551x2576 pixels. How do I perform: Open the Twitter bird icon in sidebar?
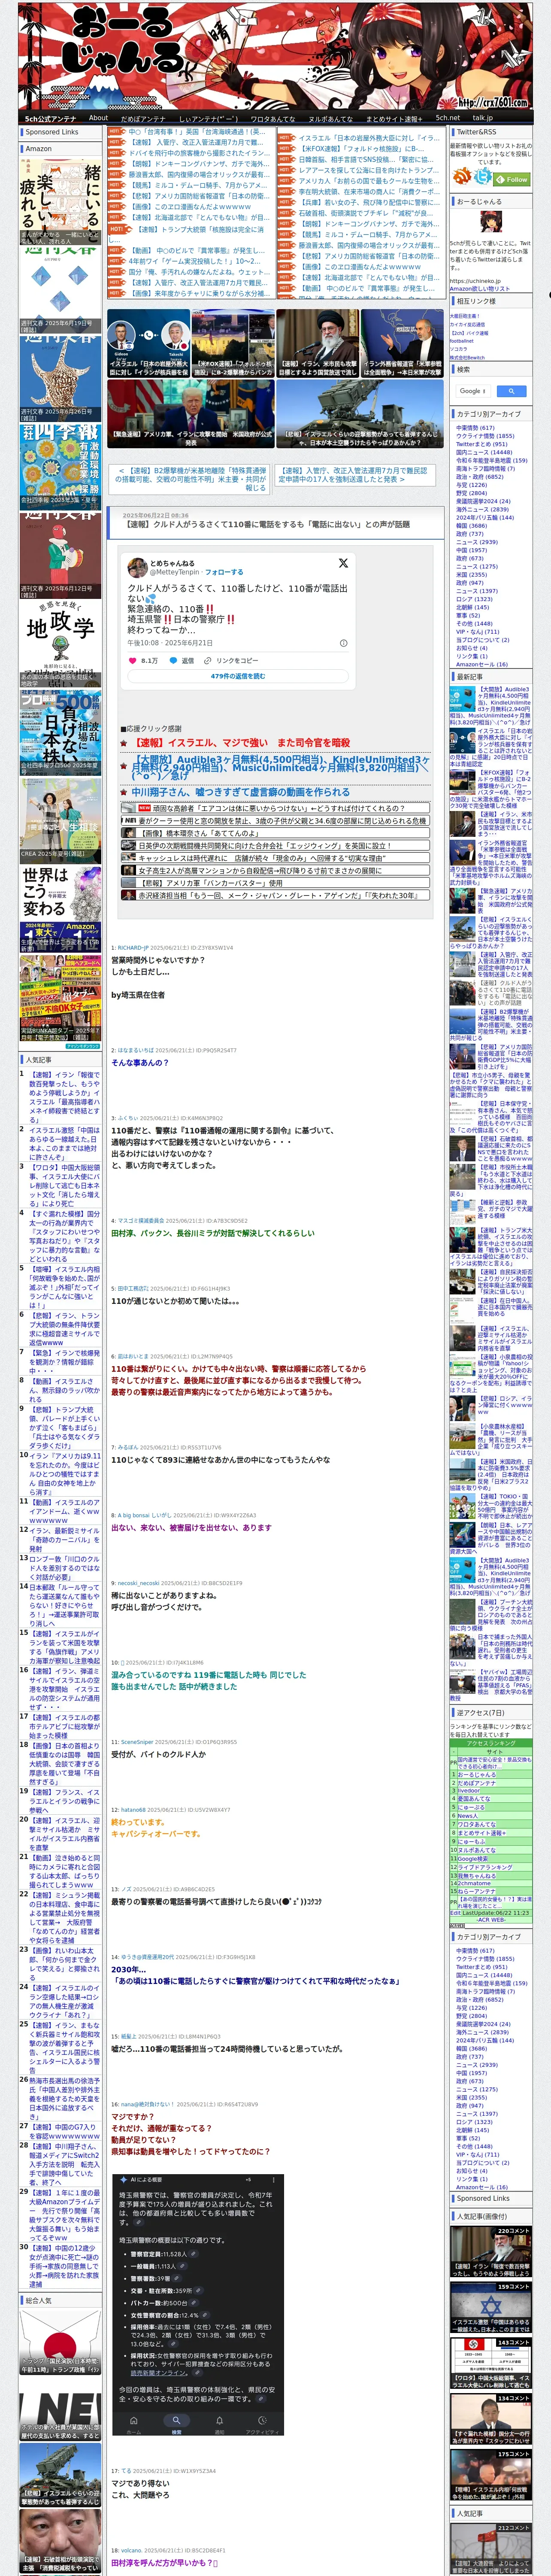pos(483,177)
